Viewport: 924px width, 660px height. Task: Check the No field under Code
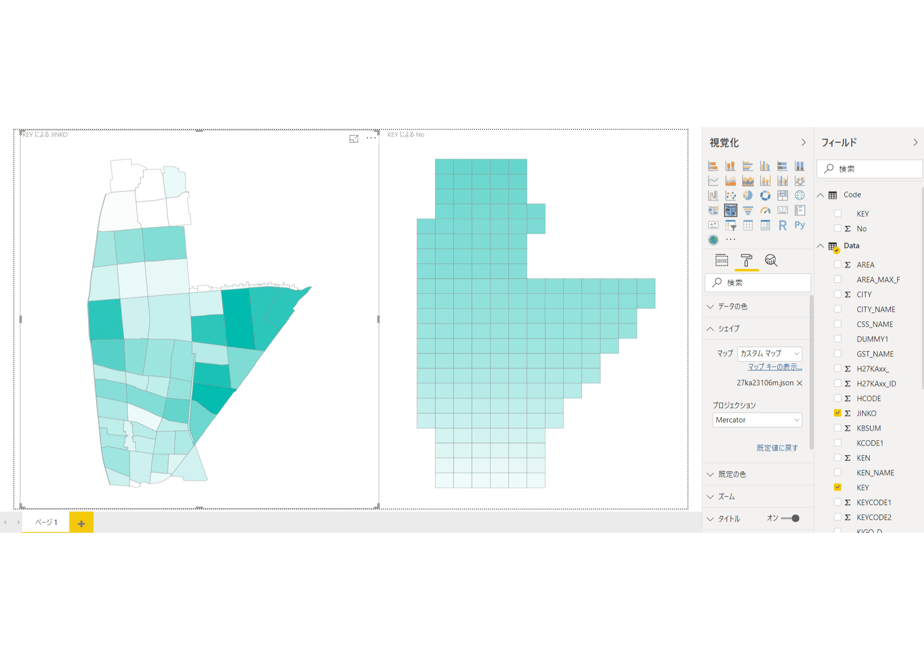(x=837, y=228)
